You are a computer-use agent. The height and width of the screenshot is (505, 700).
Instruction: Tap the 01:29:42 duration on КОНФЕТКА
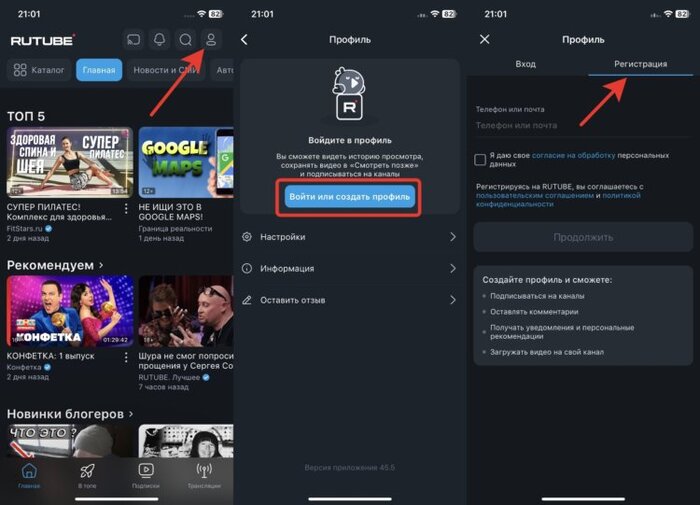click(x=115, y=340)
